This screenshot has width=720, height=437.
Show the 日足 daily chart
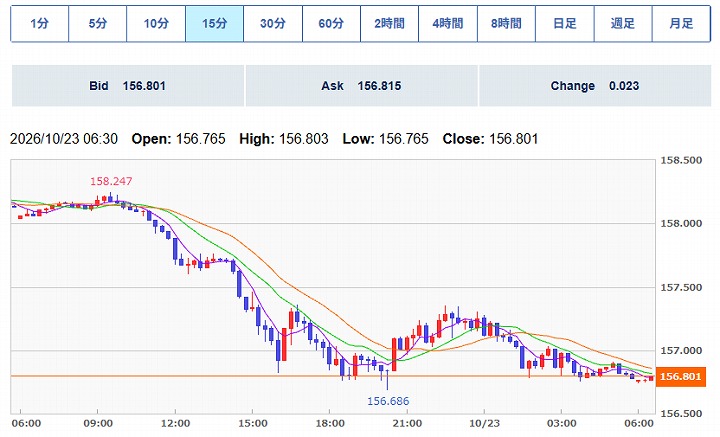coord(564,23)
